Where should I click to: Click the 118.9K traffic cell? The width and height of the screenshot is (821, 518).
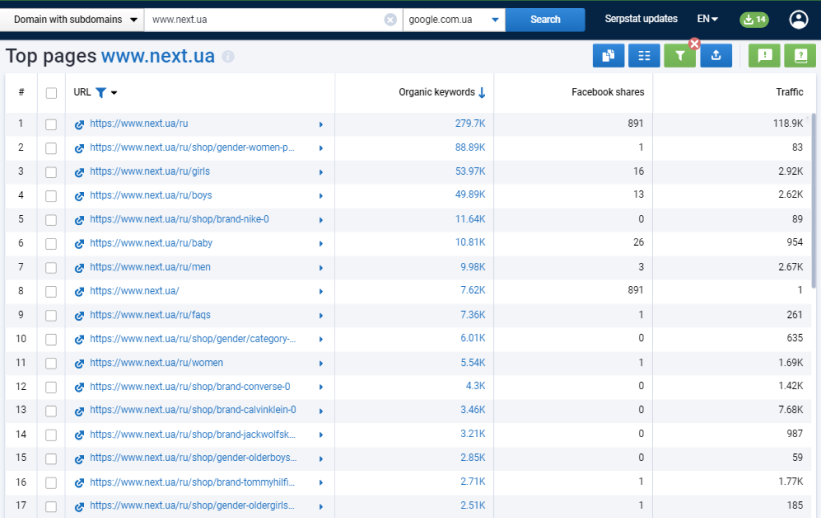[788, 124]
